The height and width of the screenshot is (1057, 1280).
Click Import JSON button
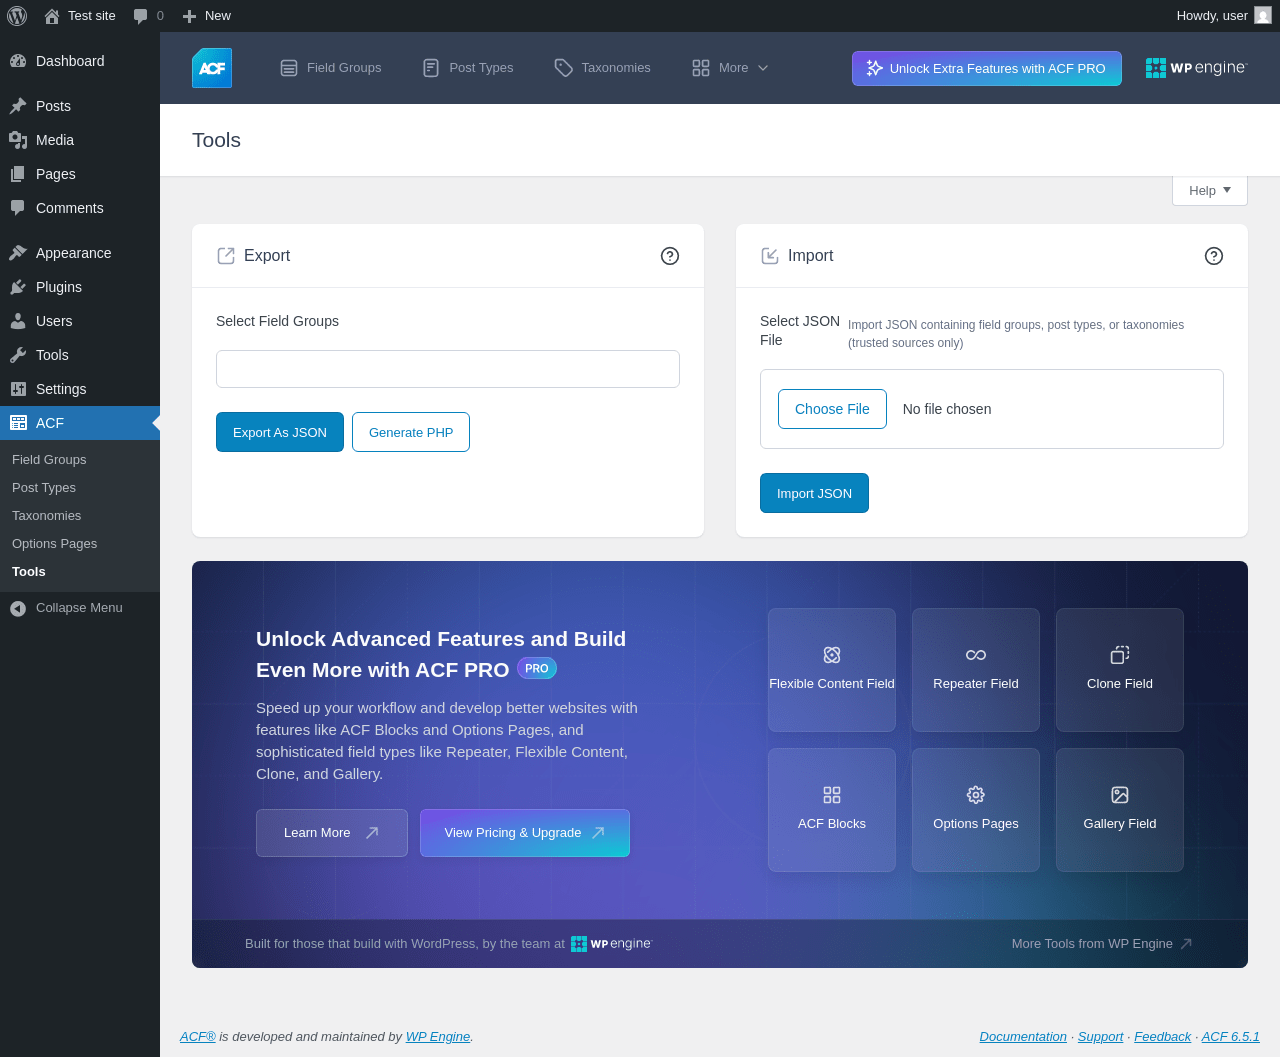point(814,493)
